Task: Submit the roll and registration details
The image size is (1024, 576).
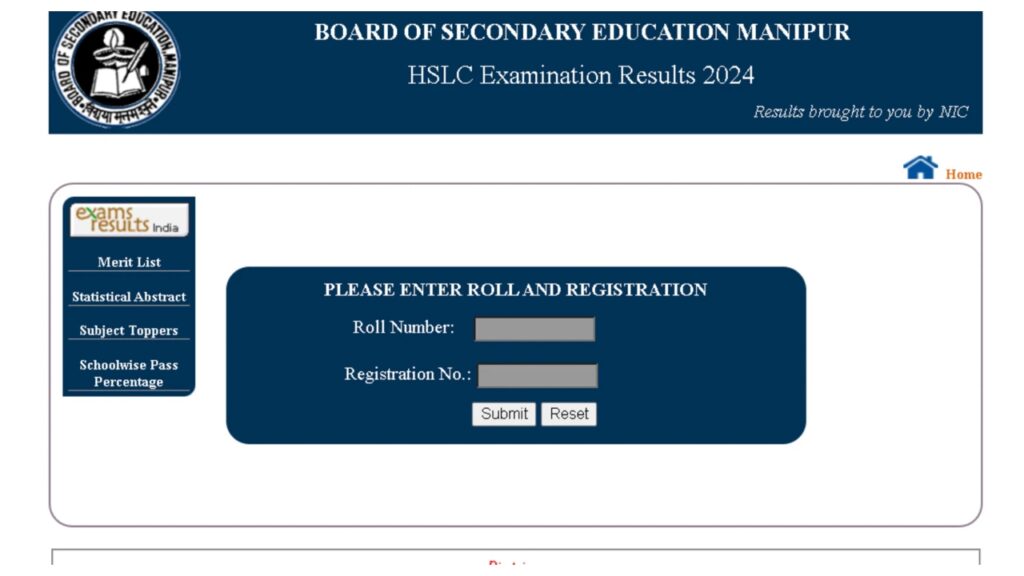Action: 503,413
